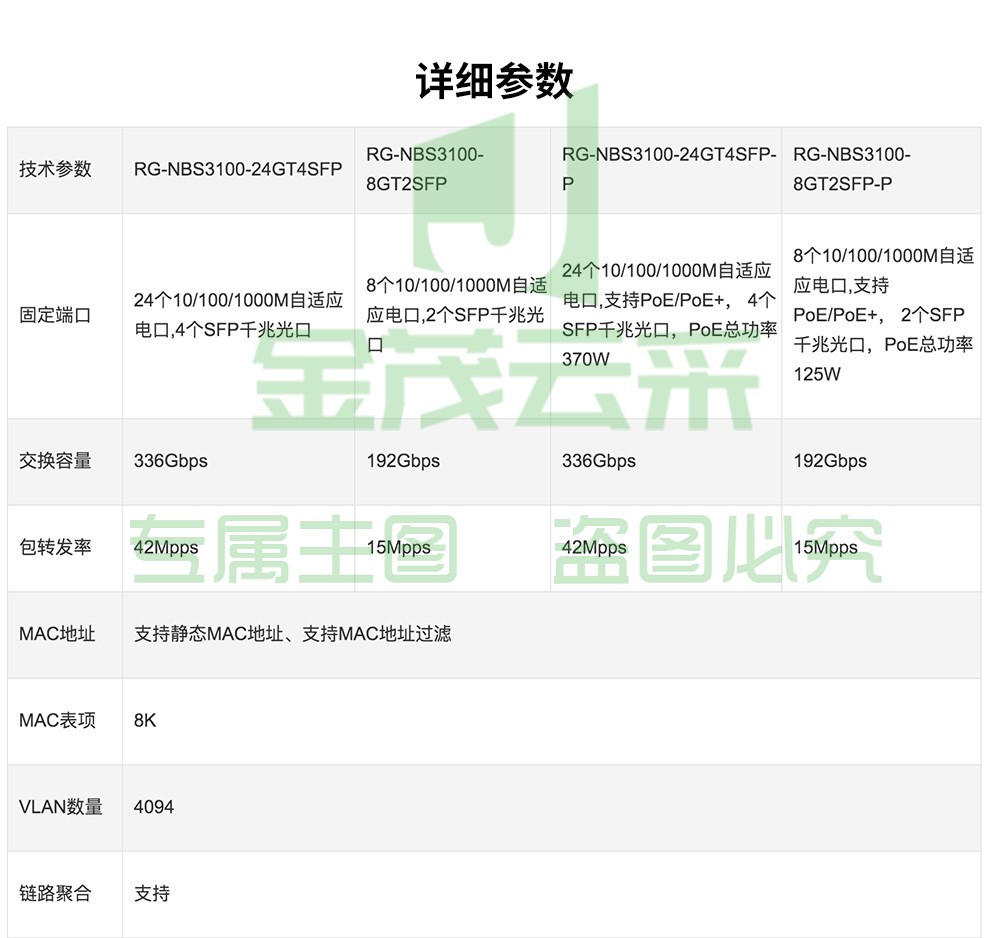Select the MAC表项 row label
990x938 pixels.
pyautogui.click(x=57, y=720)
